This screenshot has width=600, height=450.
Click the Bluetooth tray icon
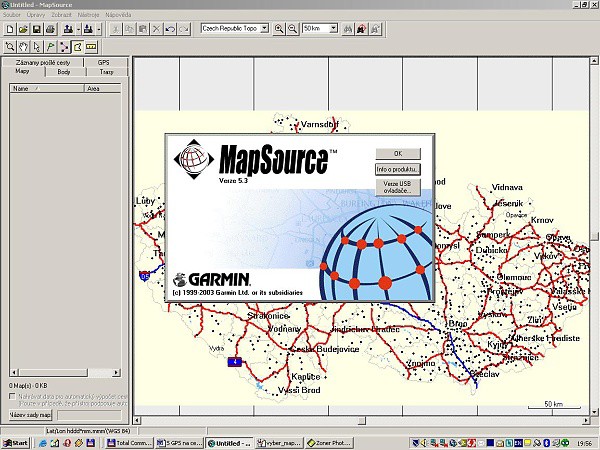[x=547, y=443]
